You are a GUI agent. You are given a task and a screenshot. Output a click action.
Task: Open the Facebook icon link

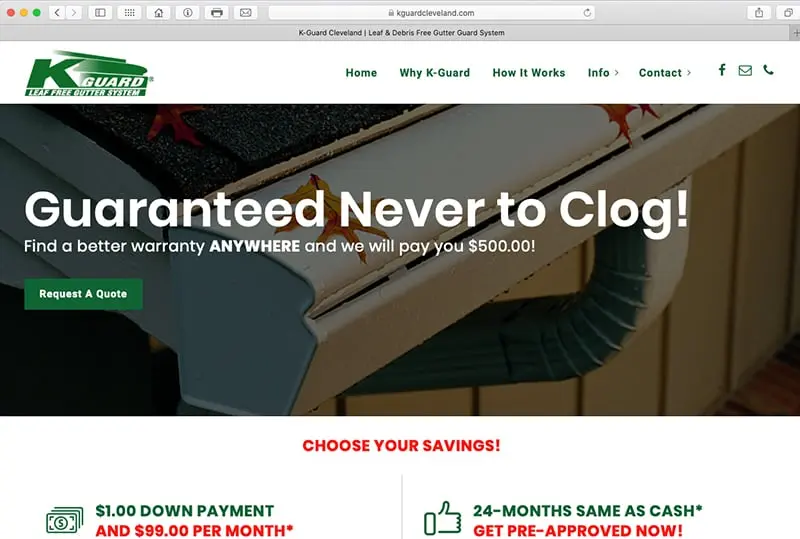point(721,70)
